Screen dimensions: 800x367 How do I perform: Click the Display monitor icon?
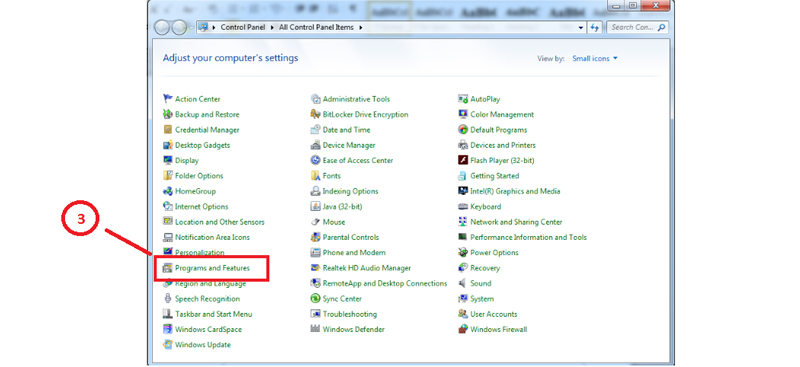(167, 160)
